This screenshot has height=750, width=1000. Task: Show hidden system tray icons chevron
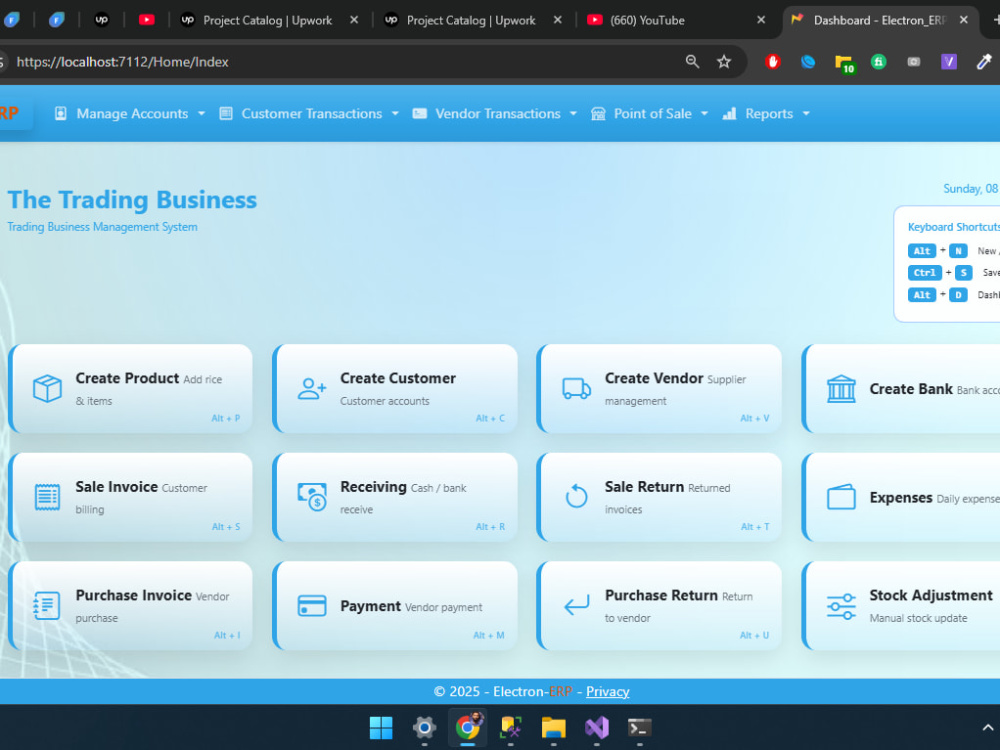pos(988,728)
